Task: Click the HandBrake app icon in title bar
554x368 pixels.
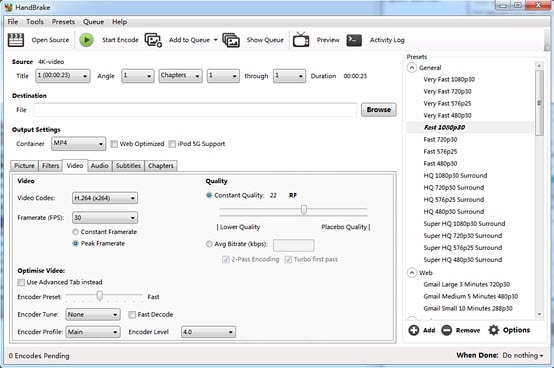Action: (8, 7)
